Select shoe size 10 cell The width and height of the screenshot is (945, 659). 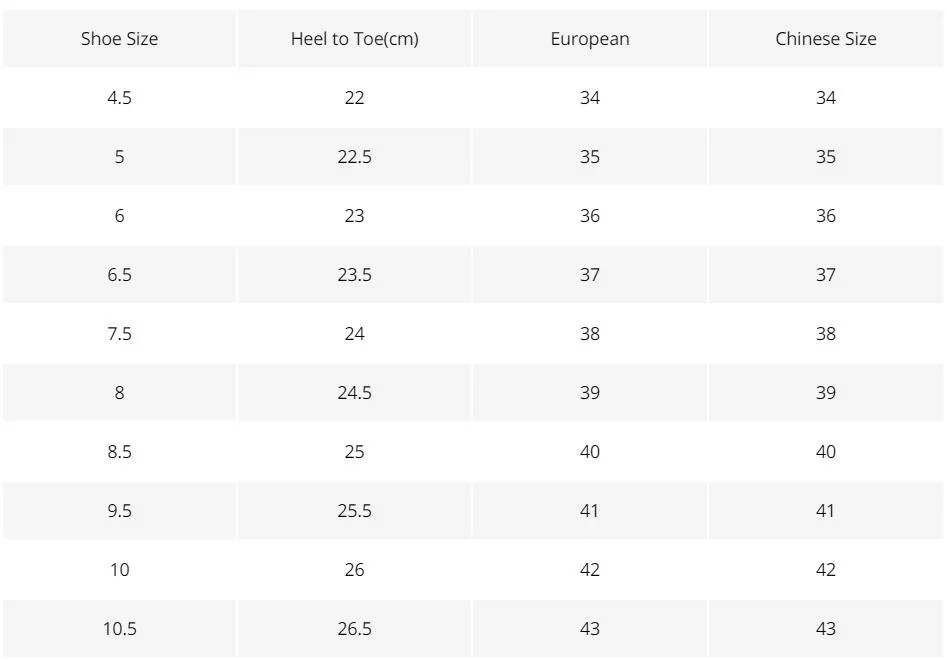pos(119,570)
